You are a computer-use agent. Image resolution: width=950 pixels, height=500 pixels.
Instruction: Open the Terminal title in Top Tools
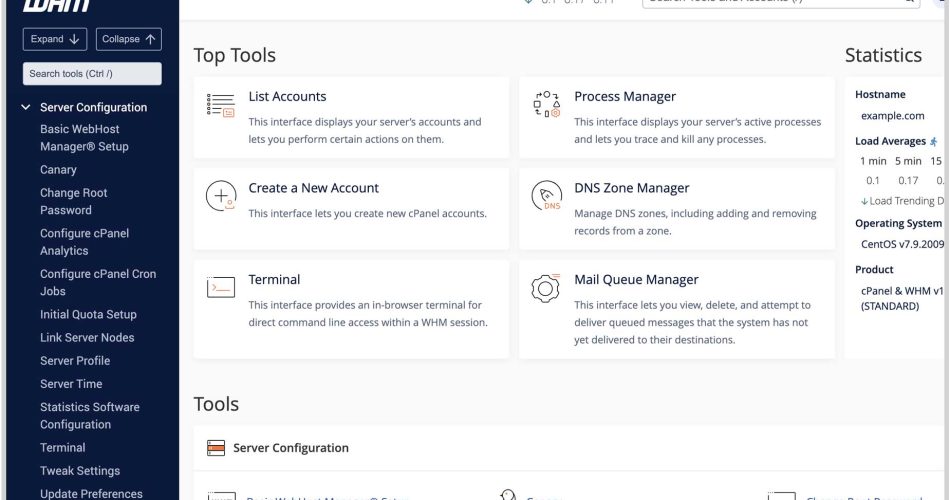(x=274, y=279)
